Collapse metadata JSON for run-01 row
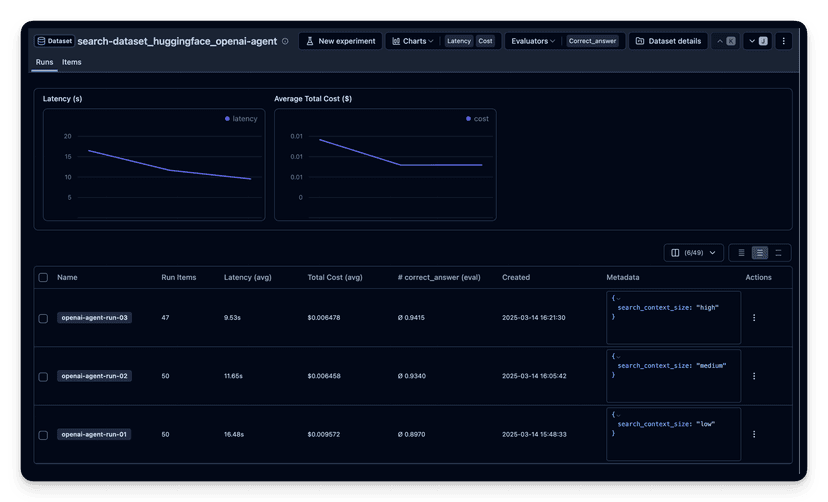This screenshot has width=828, height=502. point(618,415)
